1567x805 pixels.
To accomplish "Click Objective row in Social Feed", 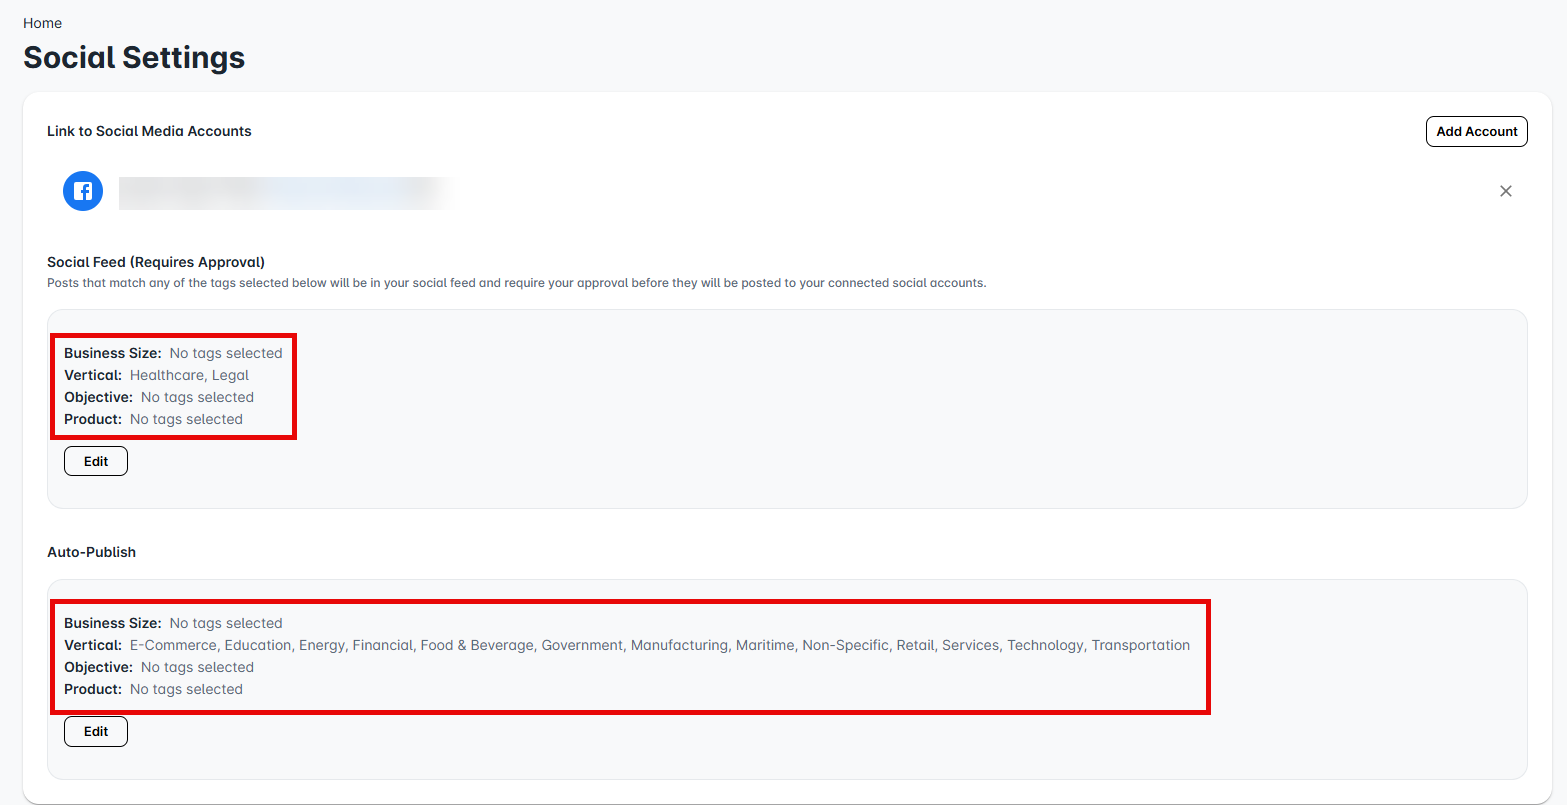I will pos(159,397).
